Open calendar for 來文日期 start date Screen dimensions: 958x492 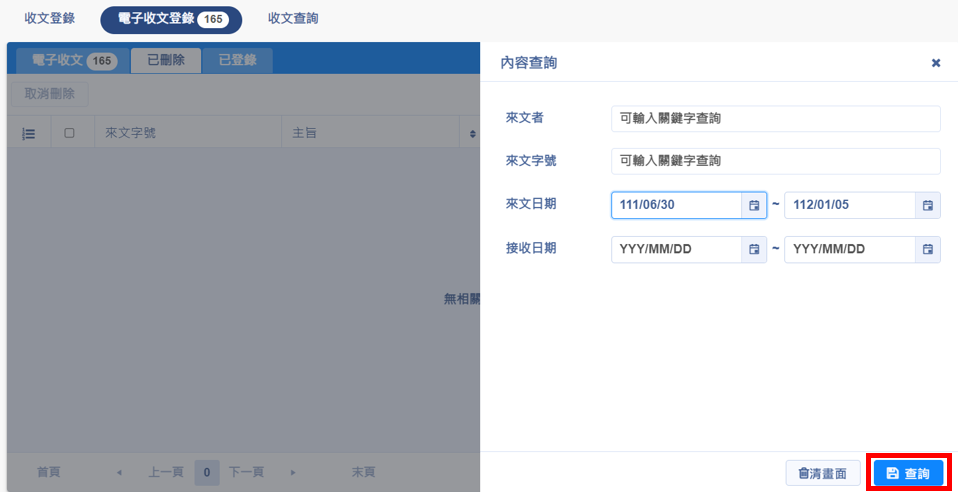pos(754,205)
